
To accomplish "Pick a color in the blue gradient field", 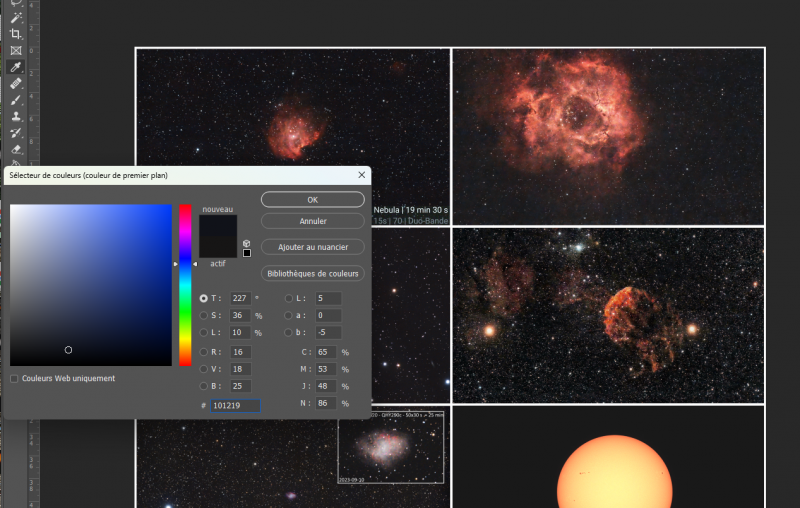I will pos(91,285).
